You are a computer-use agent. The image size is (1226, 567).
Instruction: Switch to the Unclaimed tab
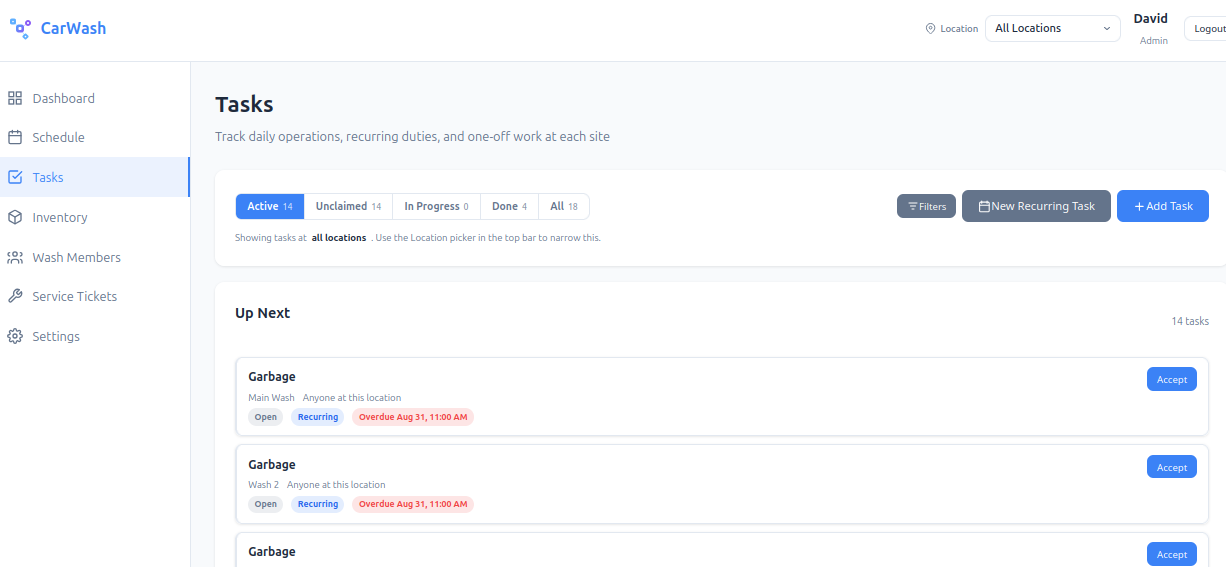(x=348, y=206)
